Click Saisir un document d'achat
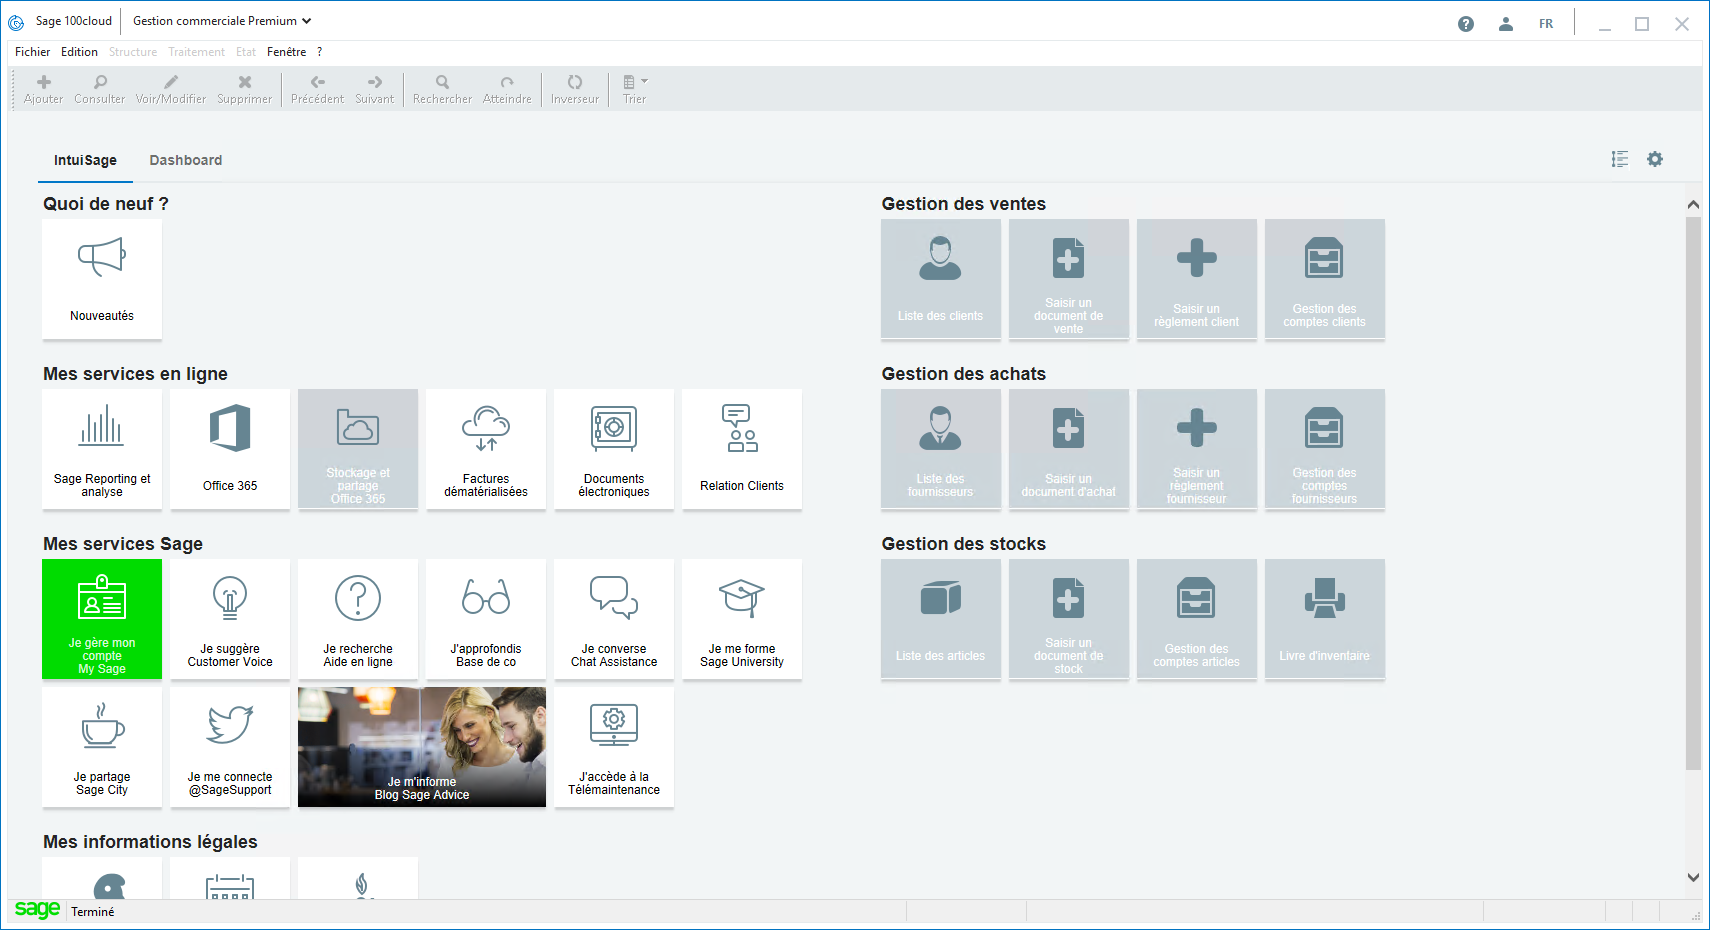This screenshot has width=1710, height=930. [x=1069, y=449]
